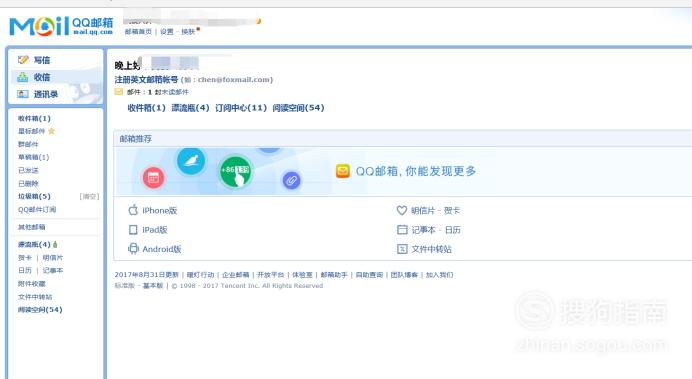This screenshot has height=379, width=692.
Task: Click the yellow envelope icon beside unread mail count
Action: coord(119,92)
